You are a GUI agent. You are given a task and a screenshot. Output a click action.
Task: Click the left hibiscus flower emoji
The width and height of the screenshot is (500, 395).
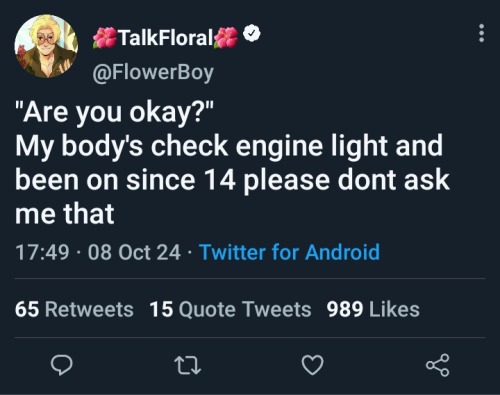105,38
